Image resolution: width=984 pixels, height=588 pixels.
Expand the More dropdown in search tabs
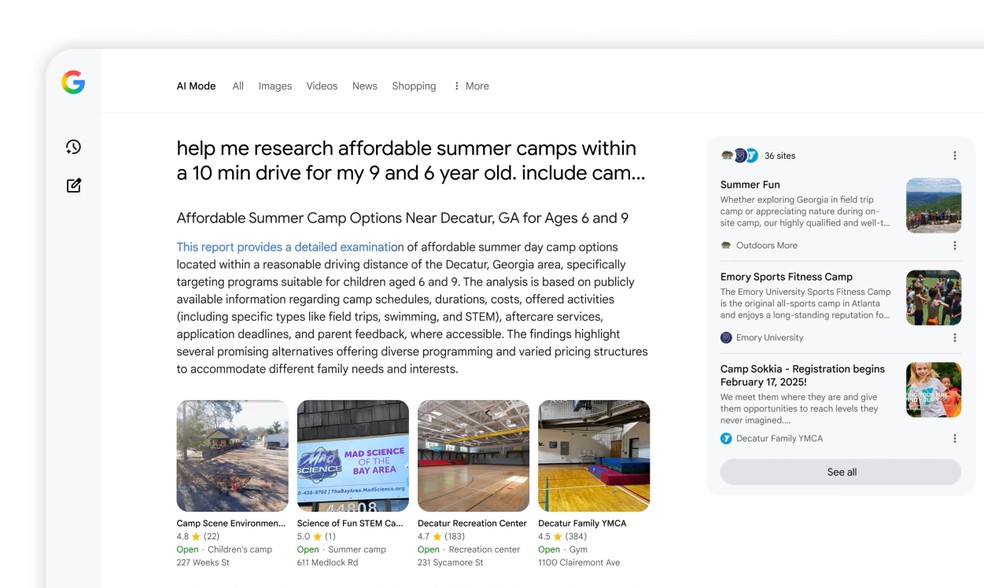click(x=471, y=86)
